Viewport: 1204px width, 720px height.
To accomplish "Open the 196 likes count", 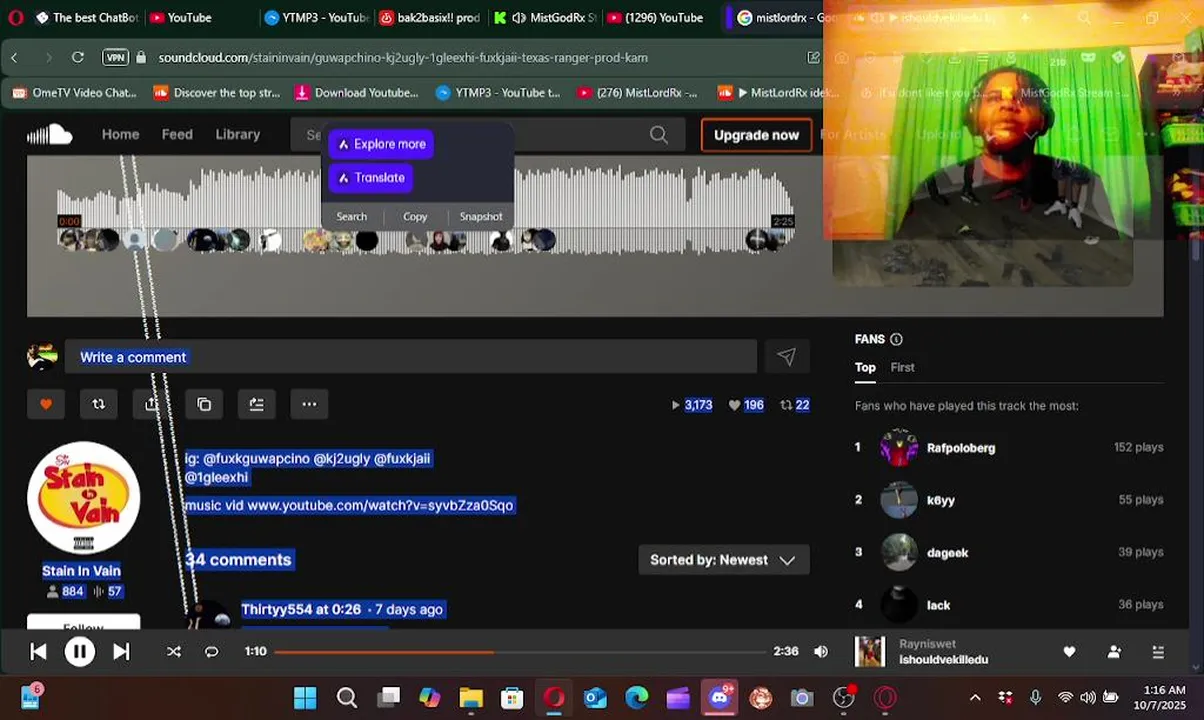I will (746, 405).
